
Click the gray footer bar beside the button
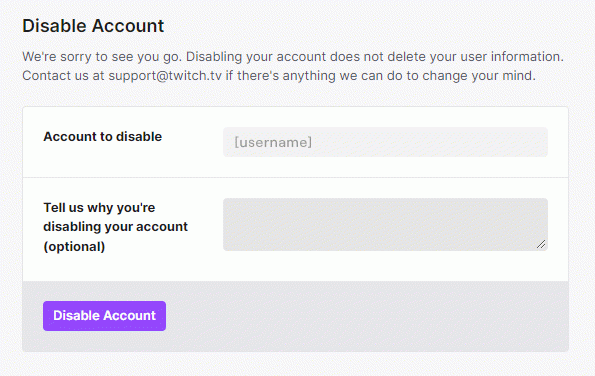364,316
